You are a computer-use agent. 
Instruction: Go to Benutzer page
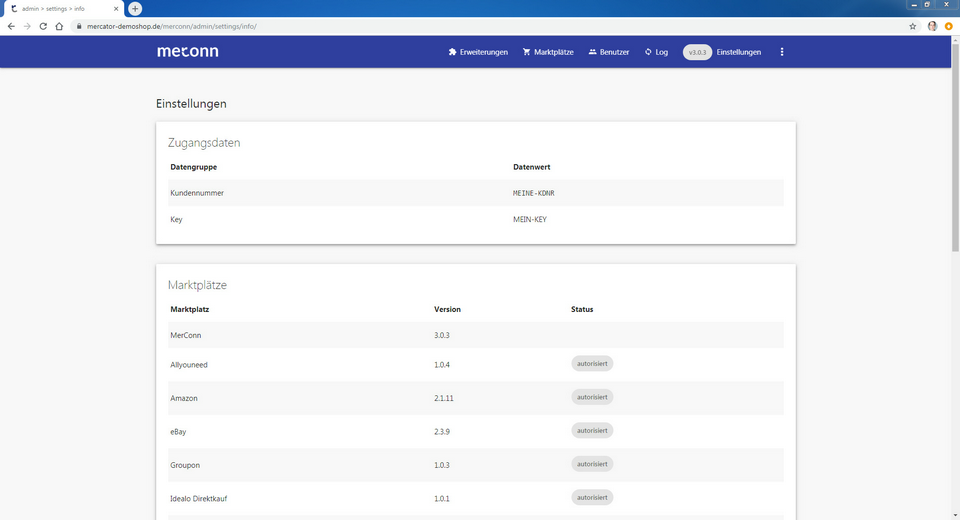pos(609,52)
